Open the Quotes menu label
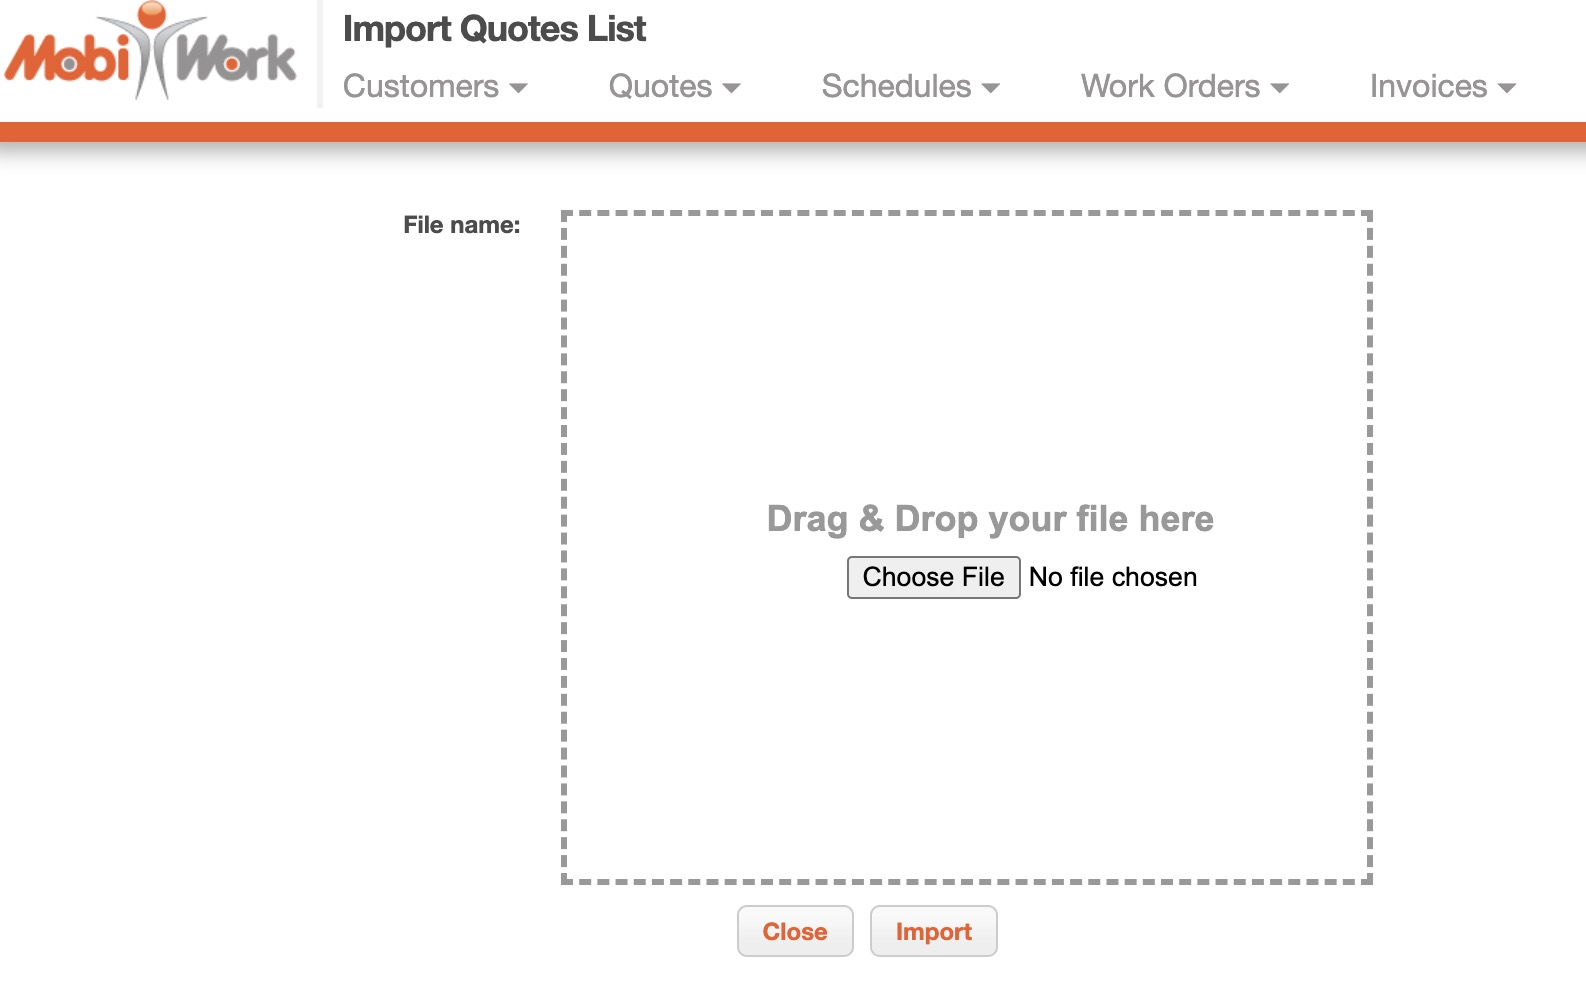Viewport: 1586px width, 998px height. point(660,87)
